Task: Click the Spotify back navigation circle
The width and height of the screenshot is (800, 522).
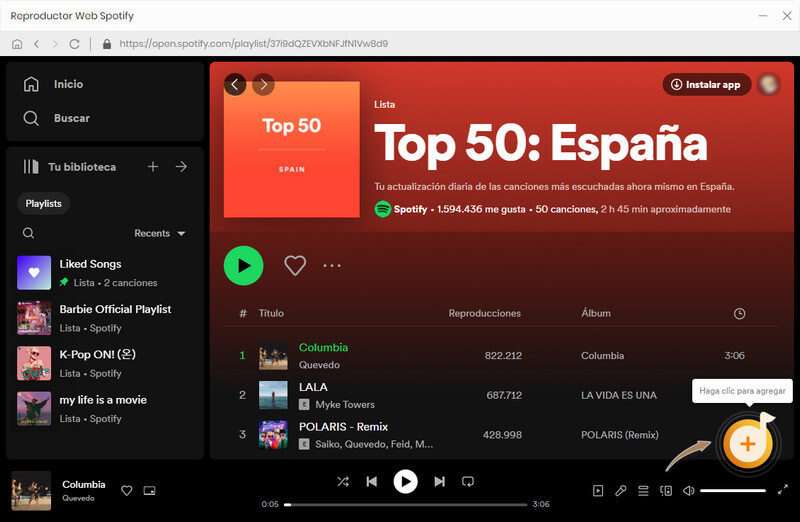Action: click(235, 85)
